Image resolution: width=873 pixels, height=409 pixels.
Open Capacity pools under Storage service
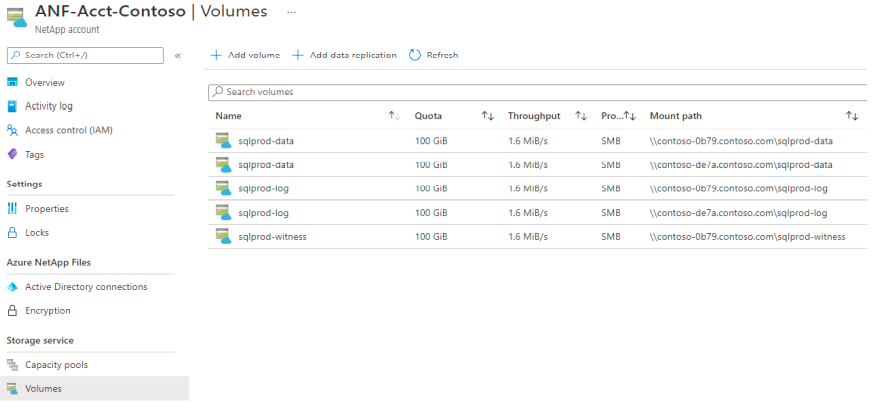tap(56, 365)
